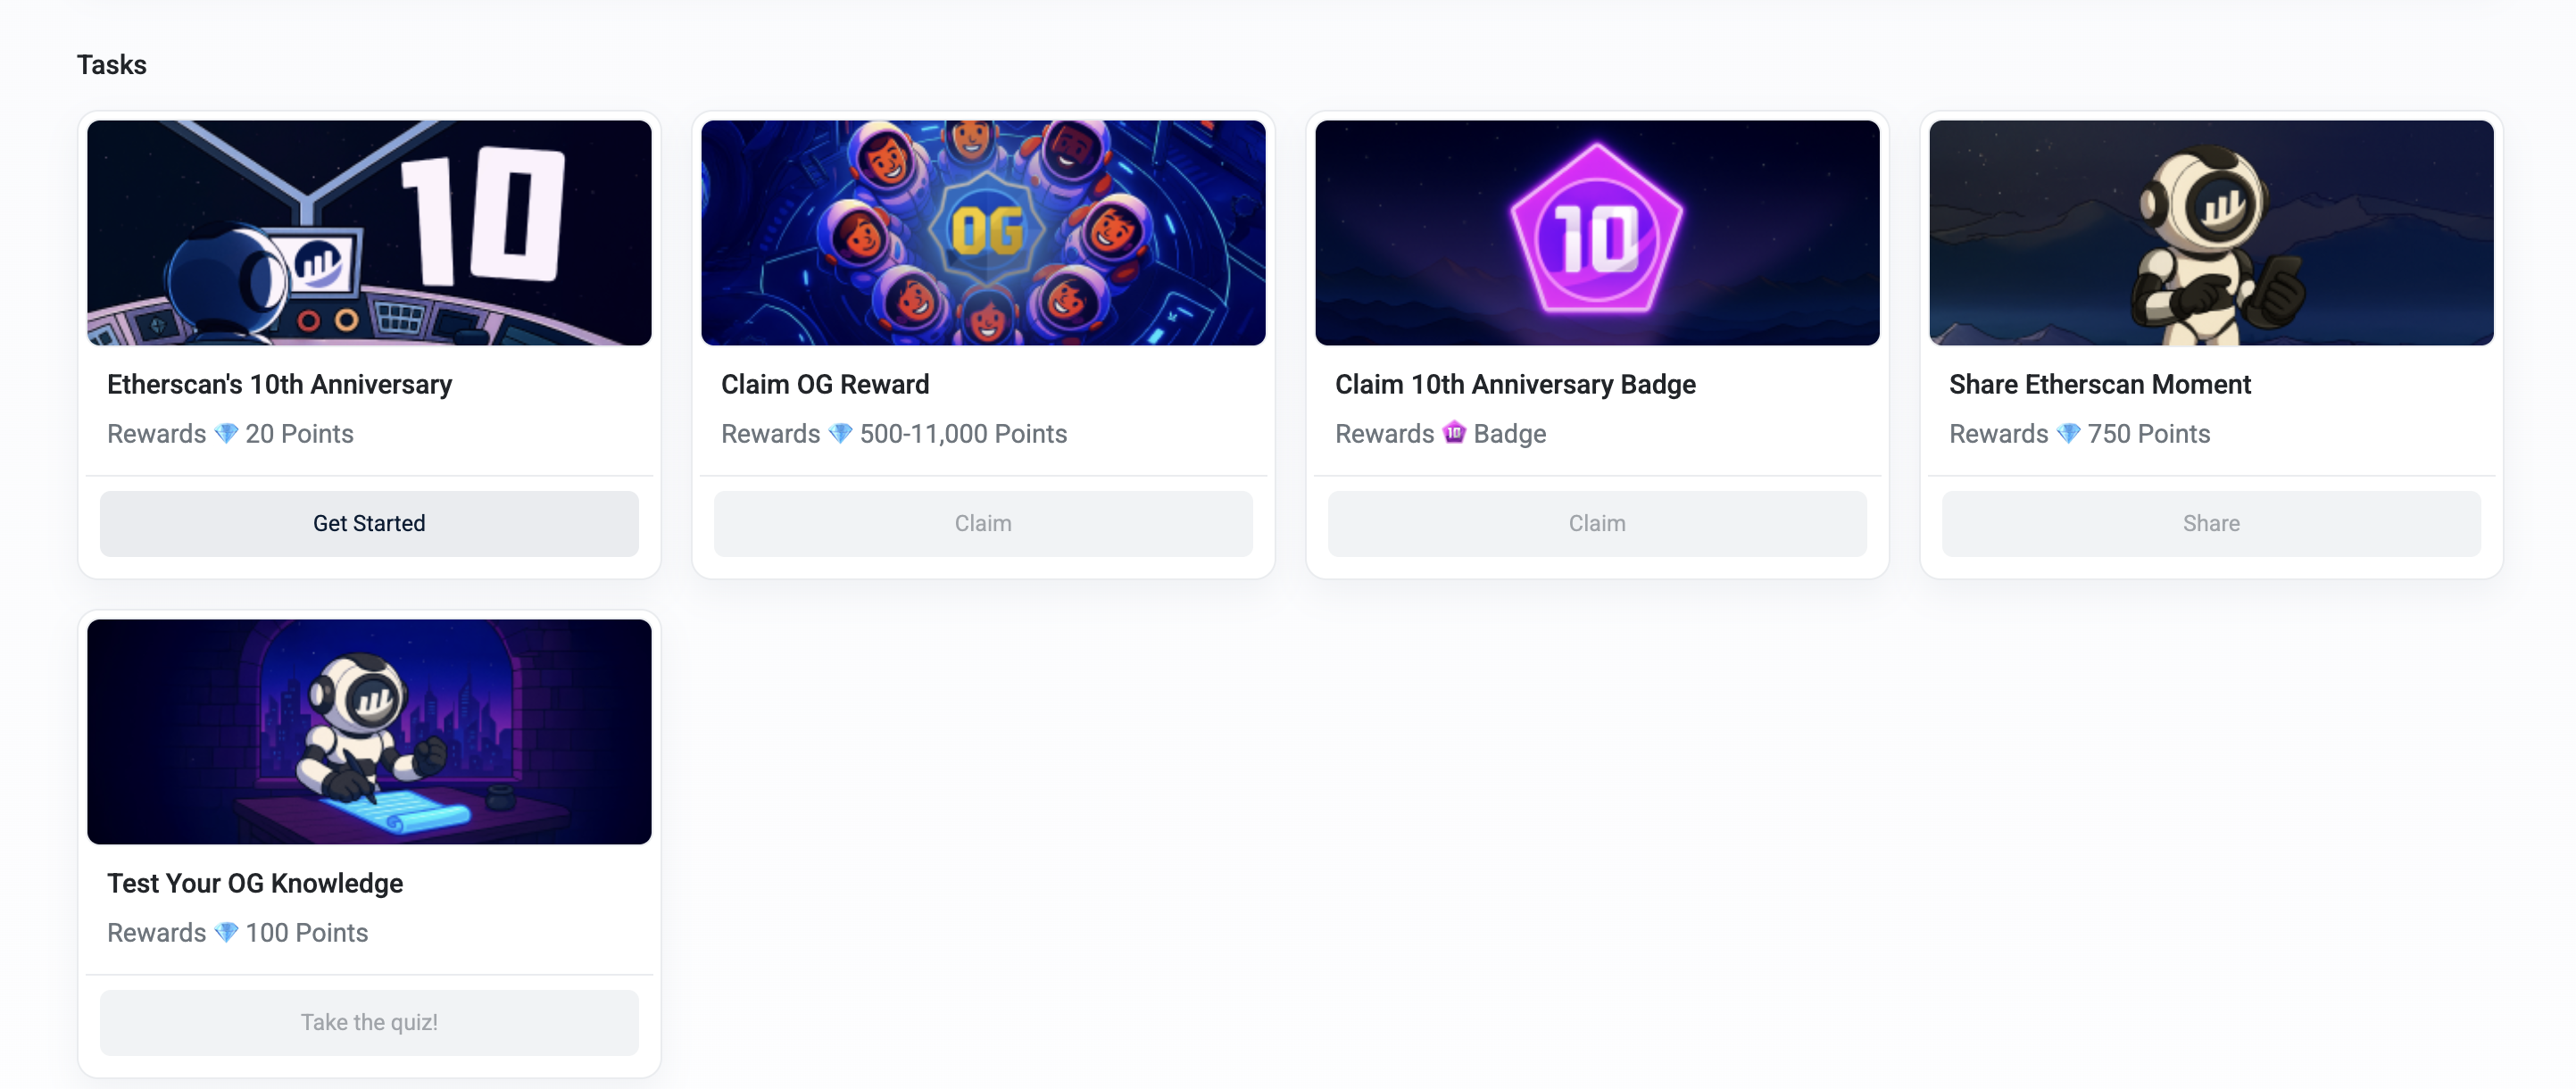Click the Get Started button

(369, 523)
